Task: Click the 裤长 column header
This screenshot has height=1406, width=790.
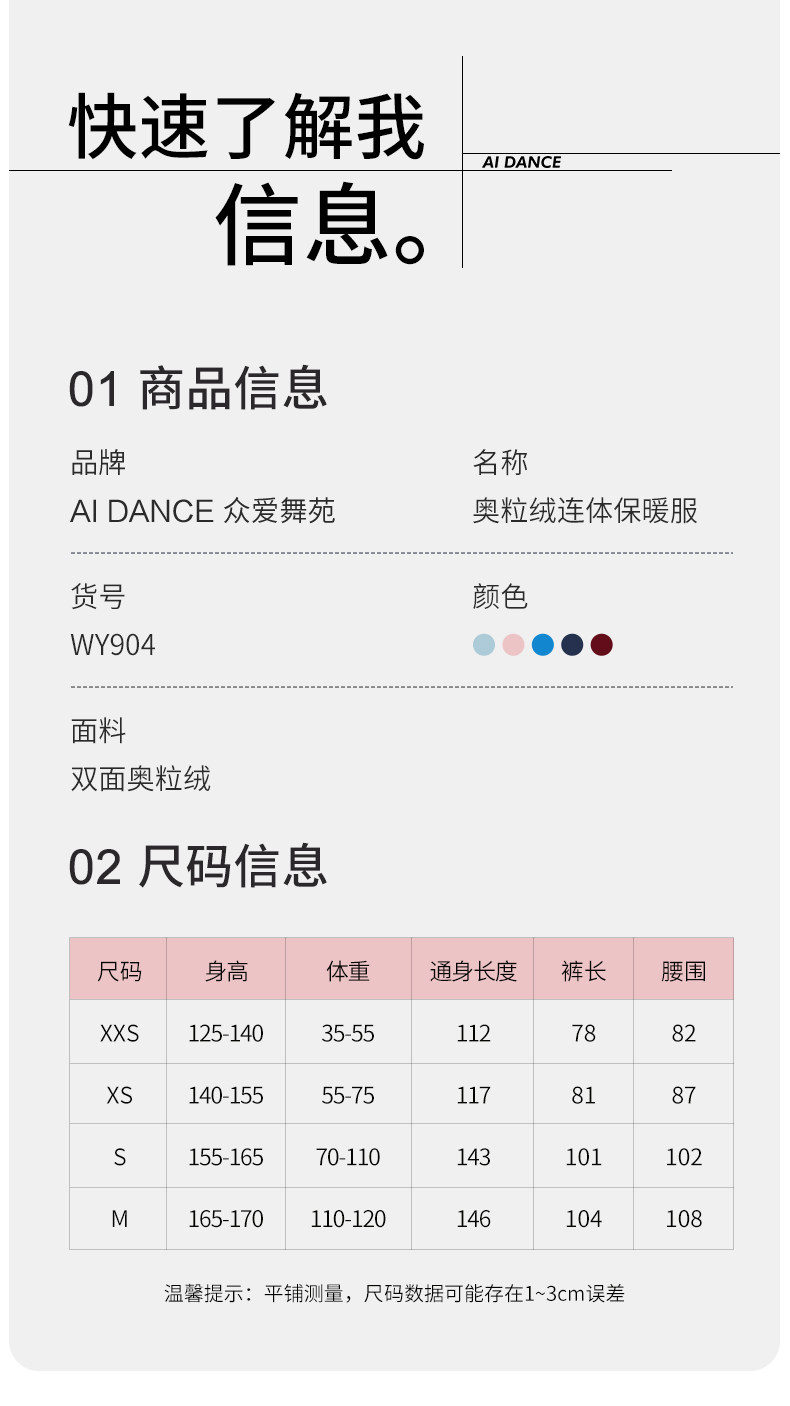Action: 584,970
